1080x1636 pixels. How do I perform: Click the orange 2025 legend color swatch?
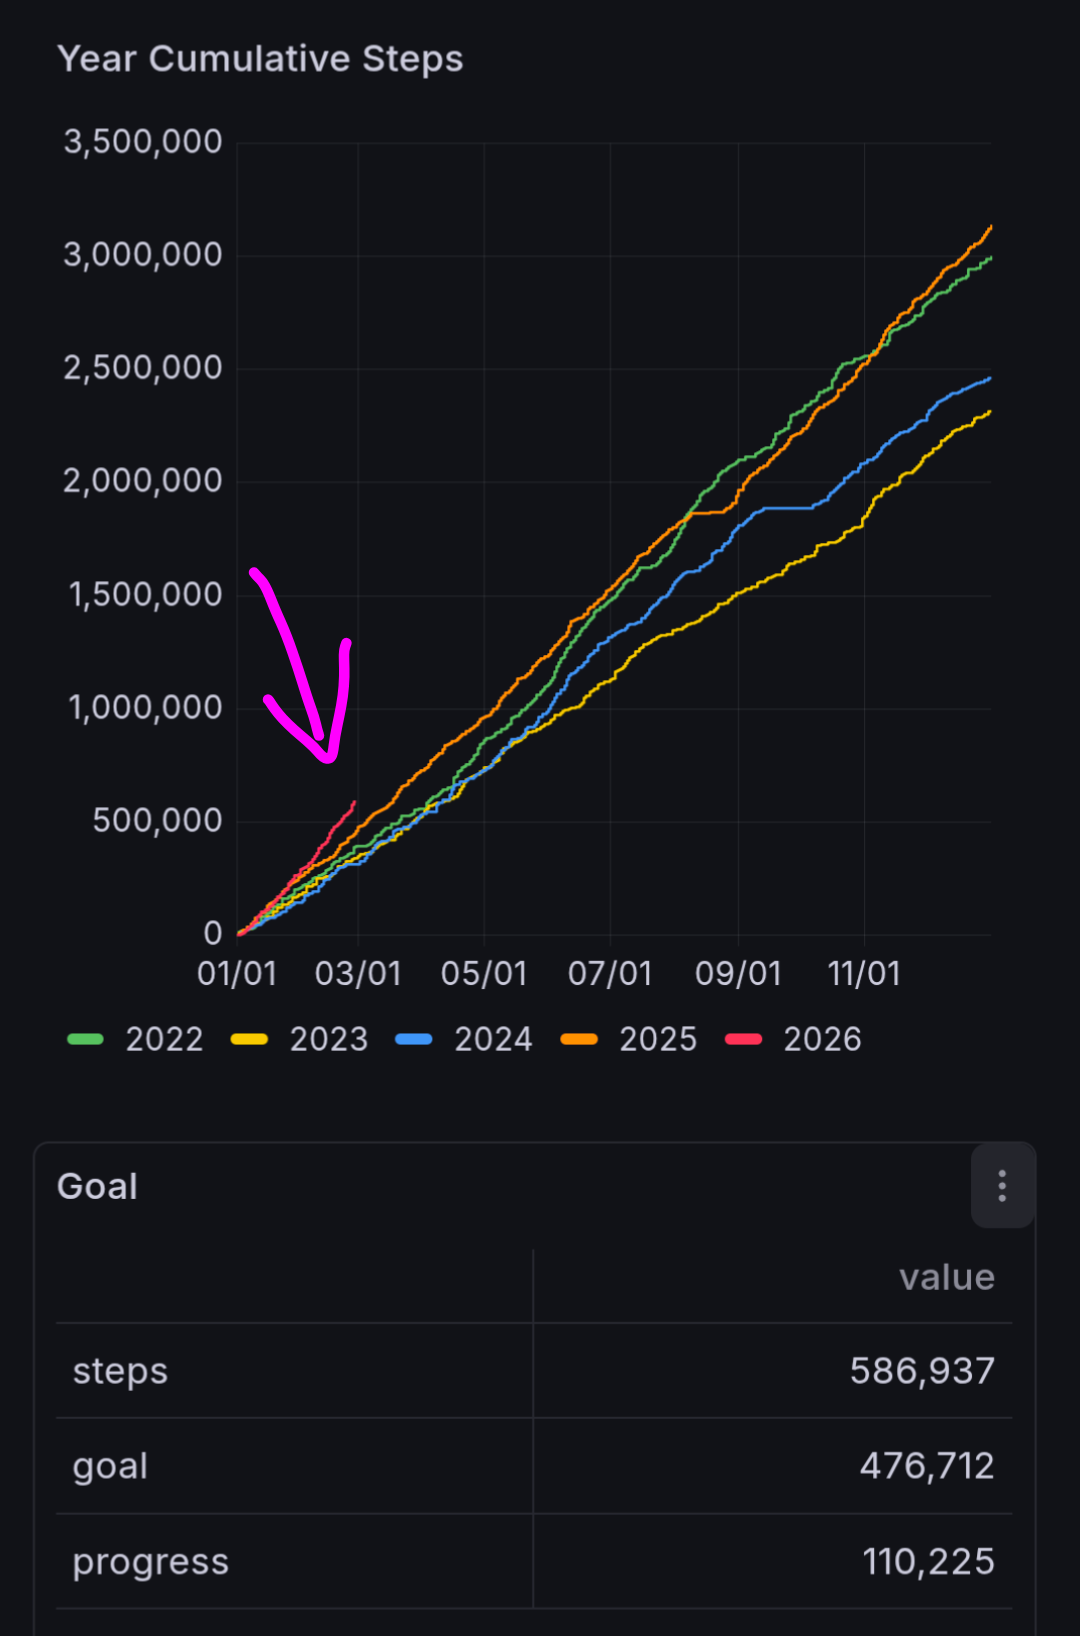click(x=579, y=1039)
